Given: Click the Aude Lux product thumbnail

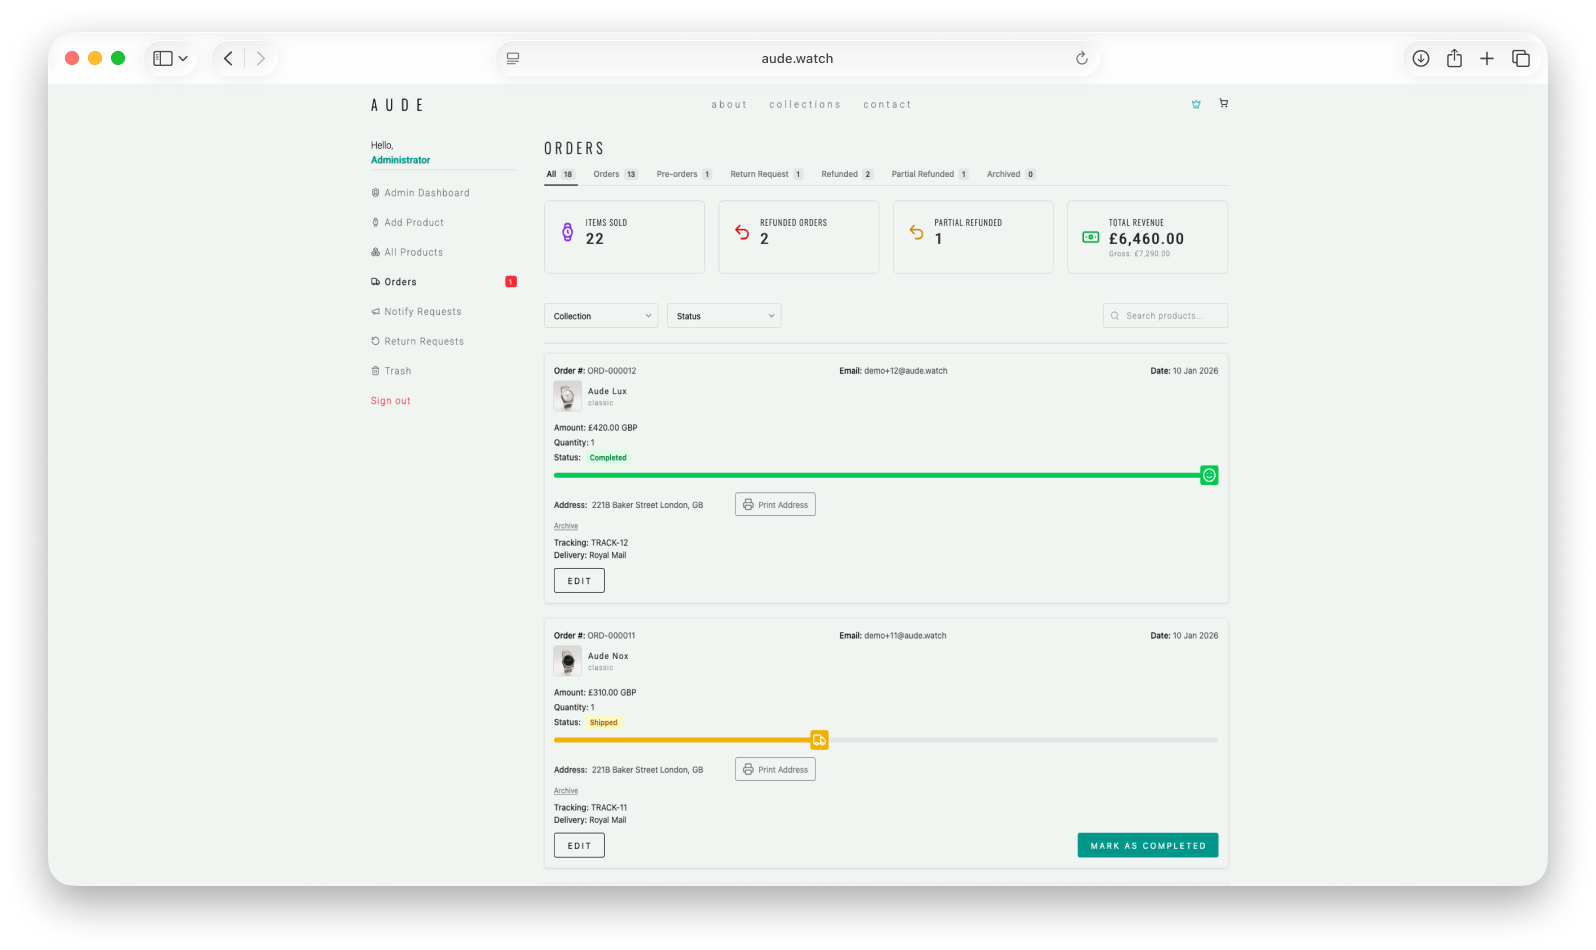Looking at the screenshot, I should coord(568,396).
